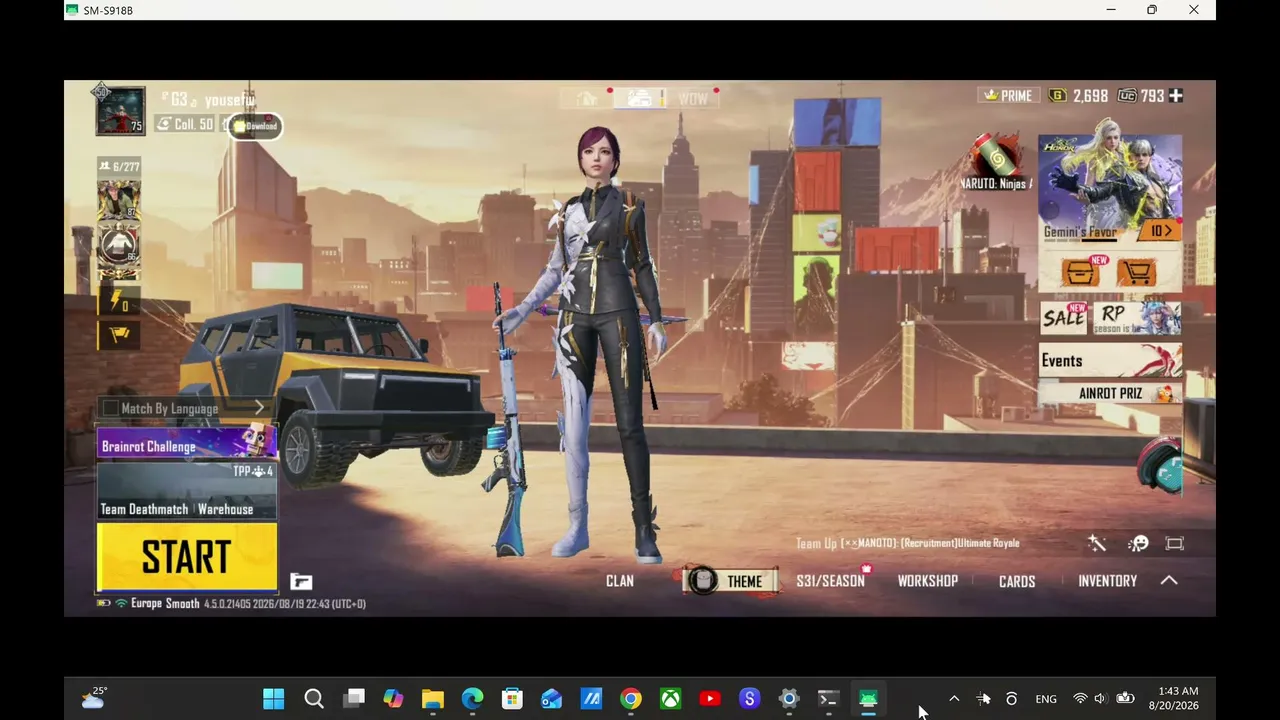Click the Team Up recruitment chat message
Image resolution: width=1280 pixels, height=720 pixels.
(x=908, y=543)
